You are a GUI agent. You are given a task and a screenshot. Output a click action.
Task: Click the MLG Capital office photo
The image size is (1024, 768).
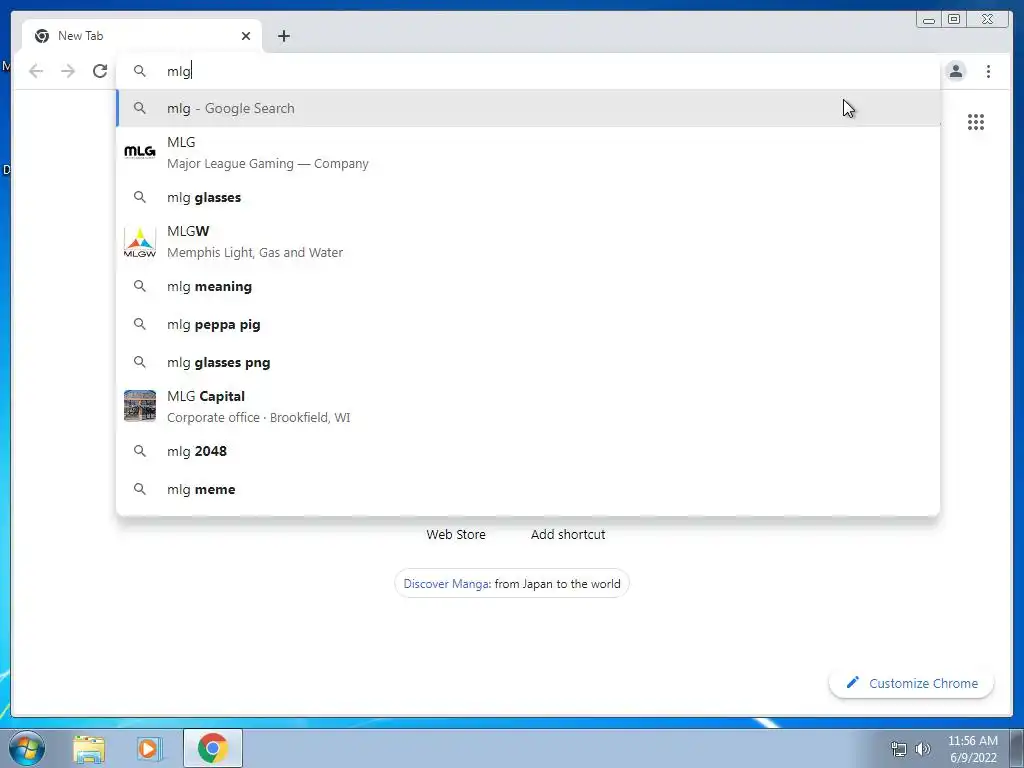140,406
